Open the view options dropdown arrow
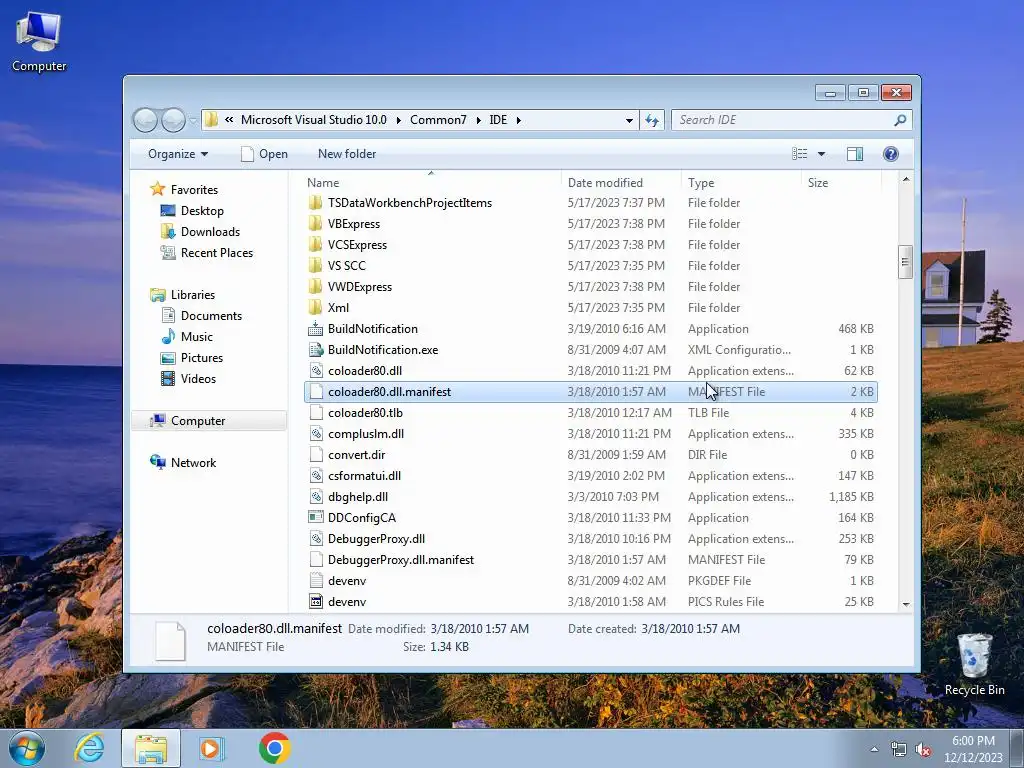Screen dimensions: 1024x768 coord(822,154)
